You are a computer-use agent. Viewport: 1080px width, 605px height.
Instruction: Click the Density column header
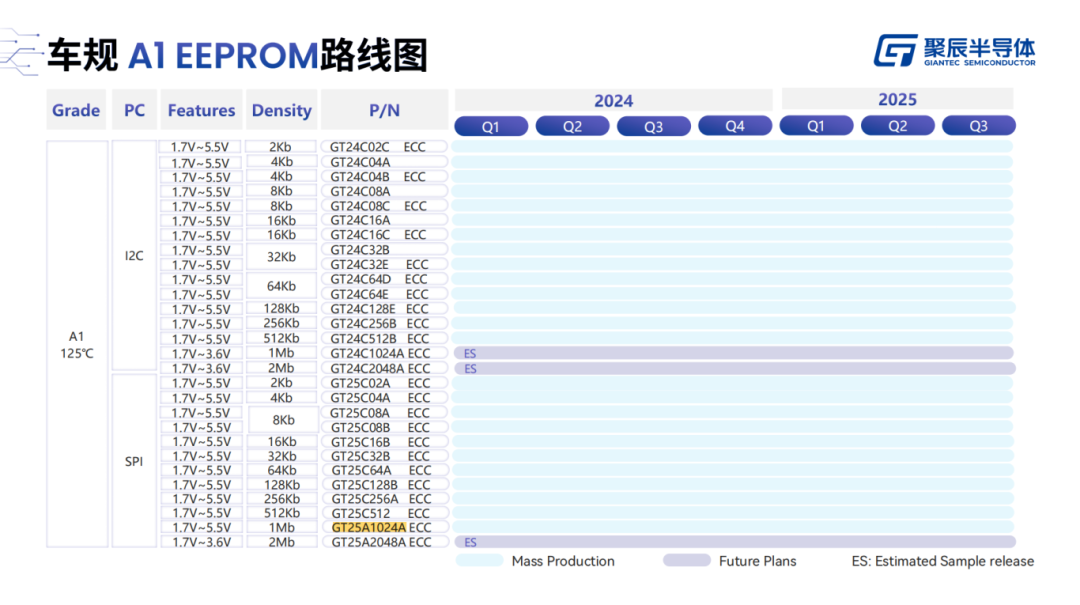click(281, 110)
